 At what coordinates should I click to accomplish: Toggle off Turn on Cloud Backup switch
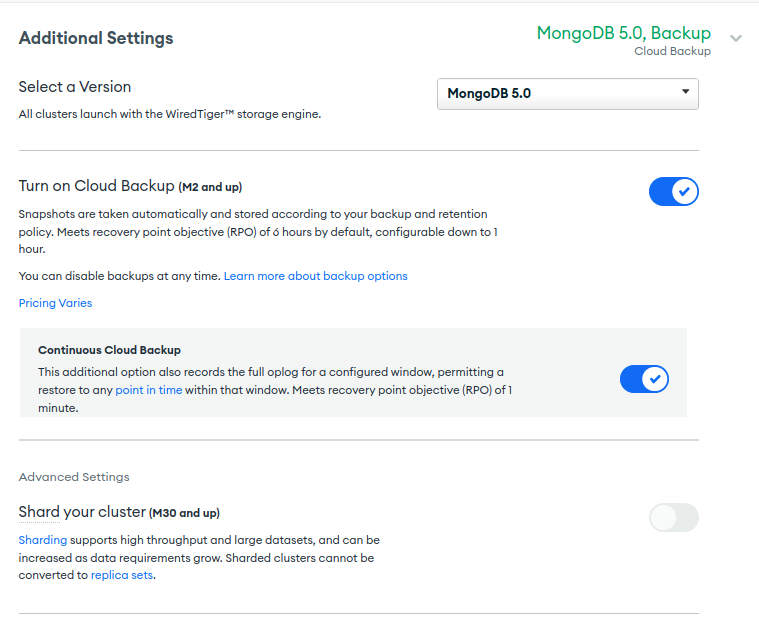tap(673, 192)
